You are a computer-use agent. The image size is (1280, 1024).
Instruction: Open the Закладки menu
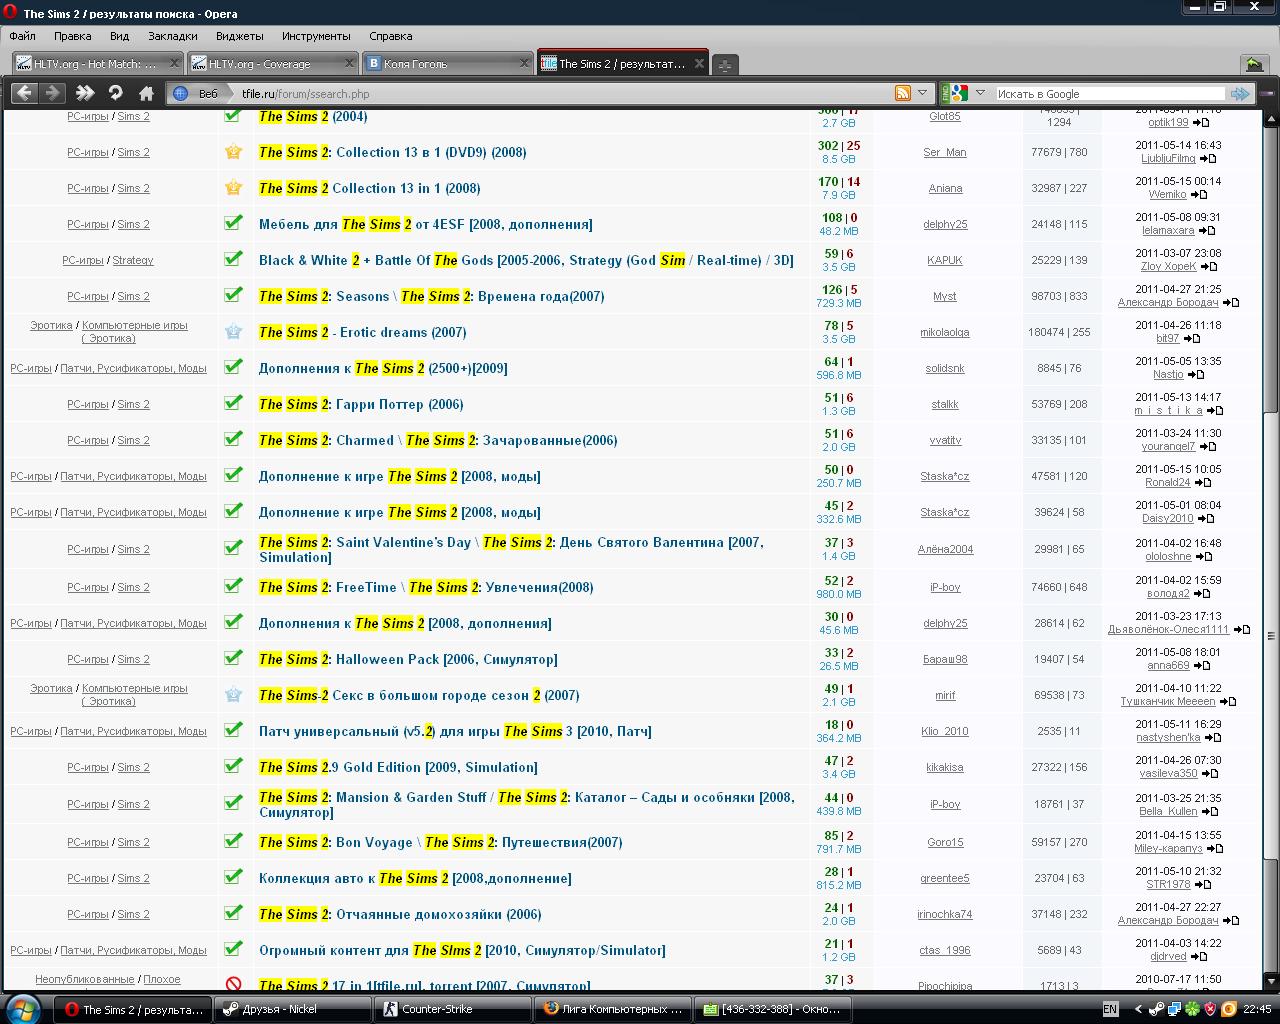click(x=172, y=36)
